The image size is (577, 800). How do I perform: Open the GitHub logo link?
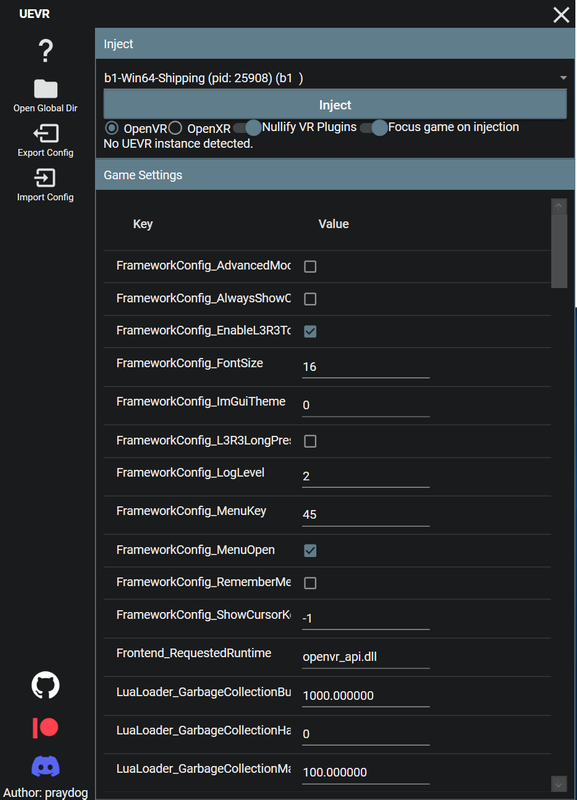pyautogui.click(x=45, y=685)
